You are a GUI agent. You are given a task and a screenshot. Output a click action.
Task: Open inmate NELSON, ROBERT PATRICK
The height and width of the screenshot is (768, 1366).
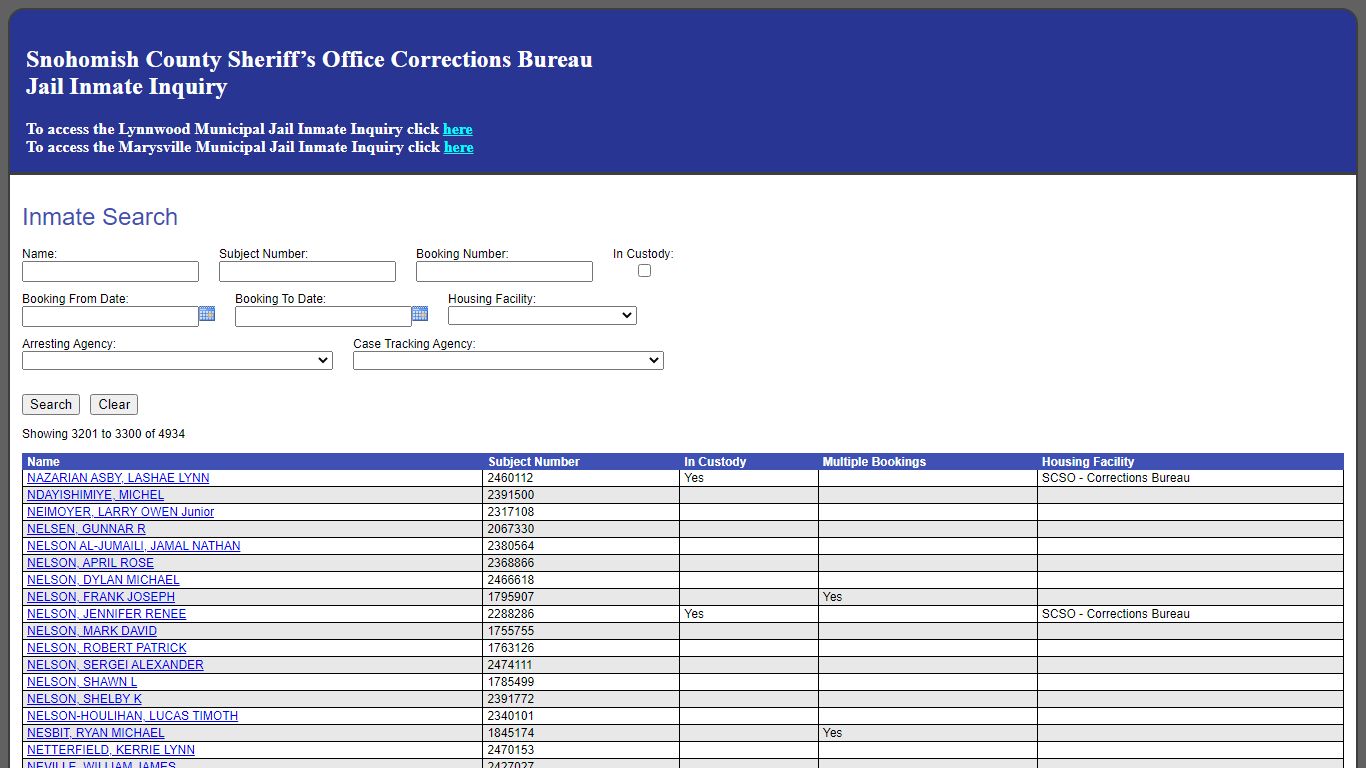[x=106, y=648]
